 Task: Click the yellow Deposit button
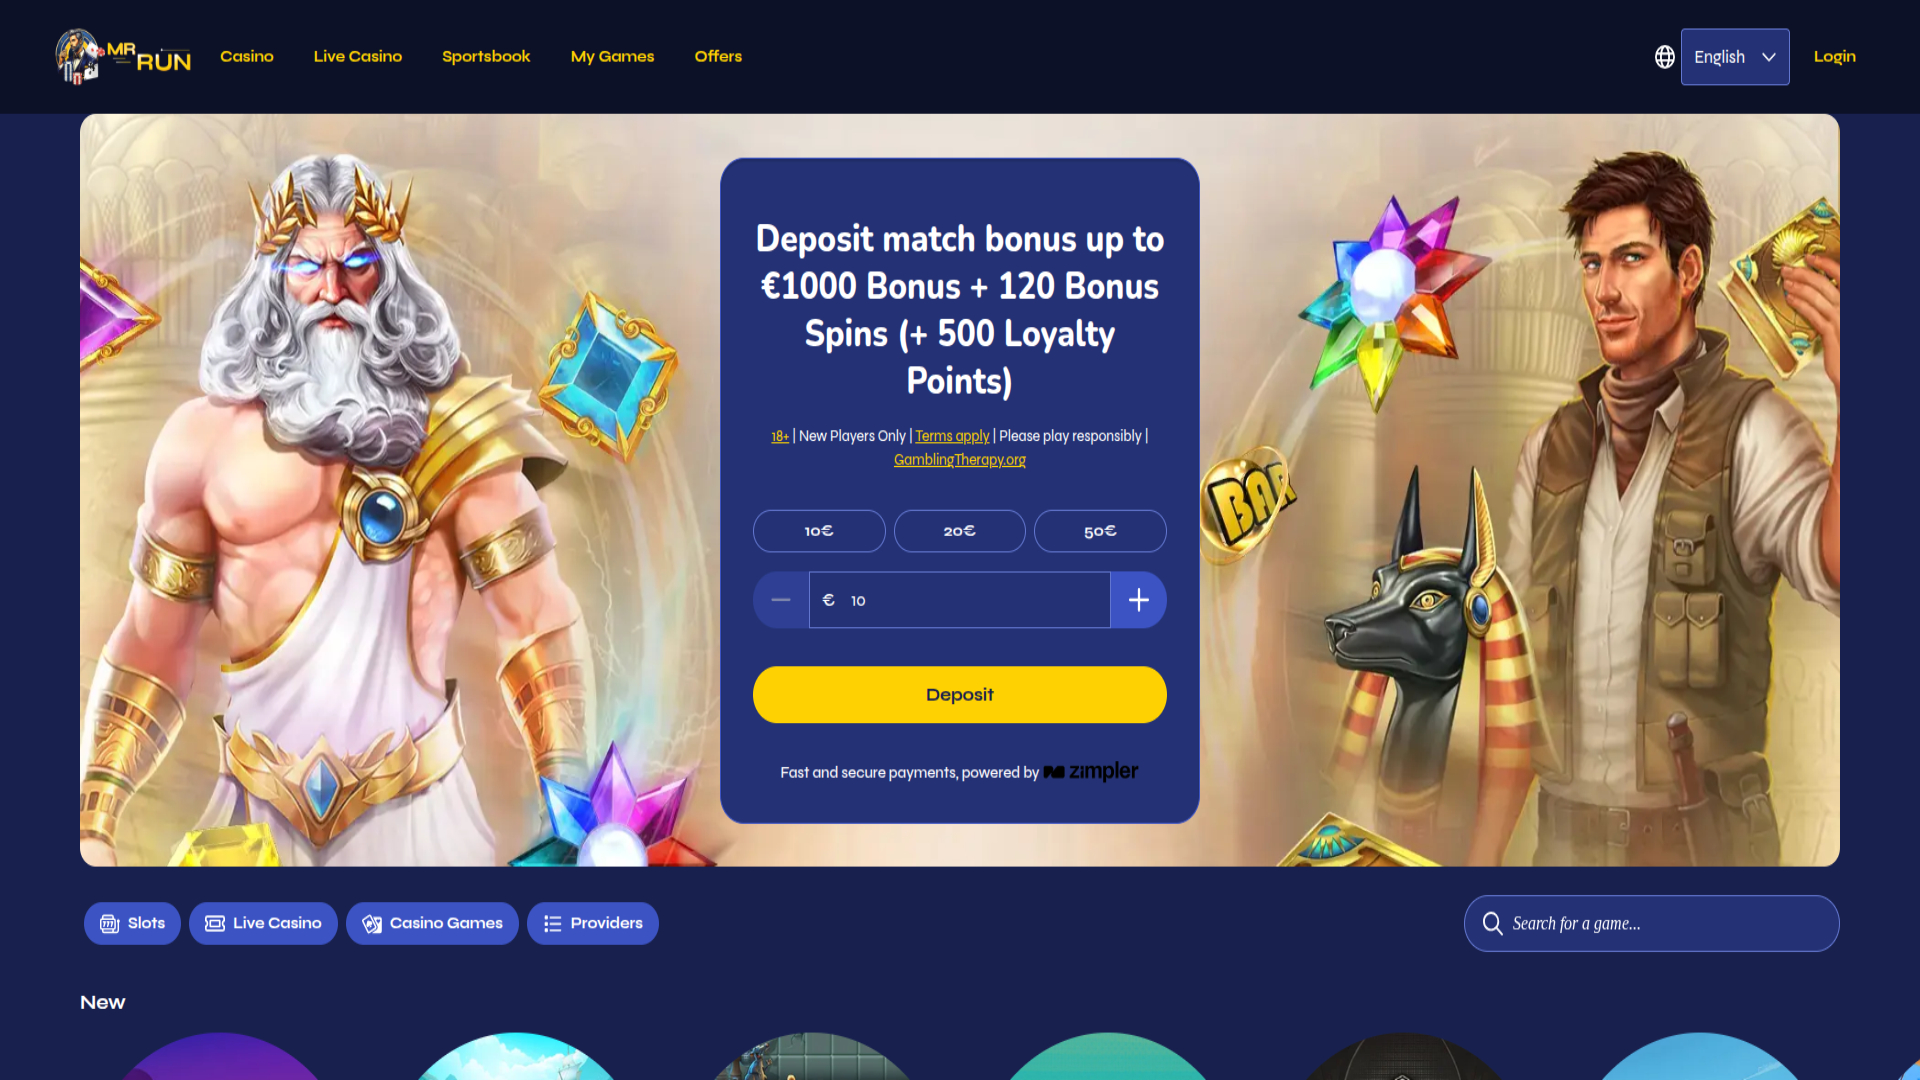coord(960,695)
